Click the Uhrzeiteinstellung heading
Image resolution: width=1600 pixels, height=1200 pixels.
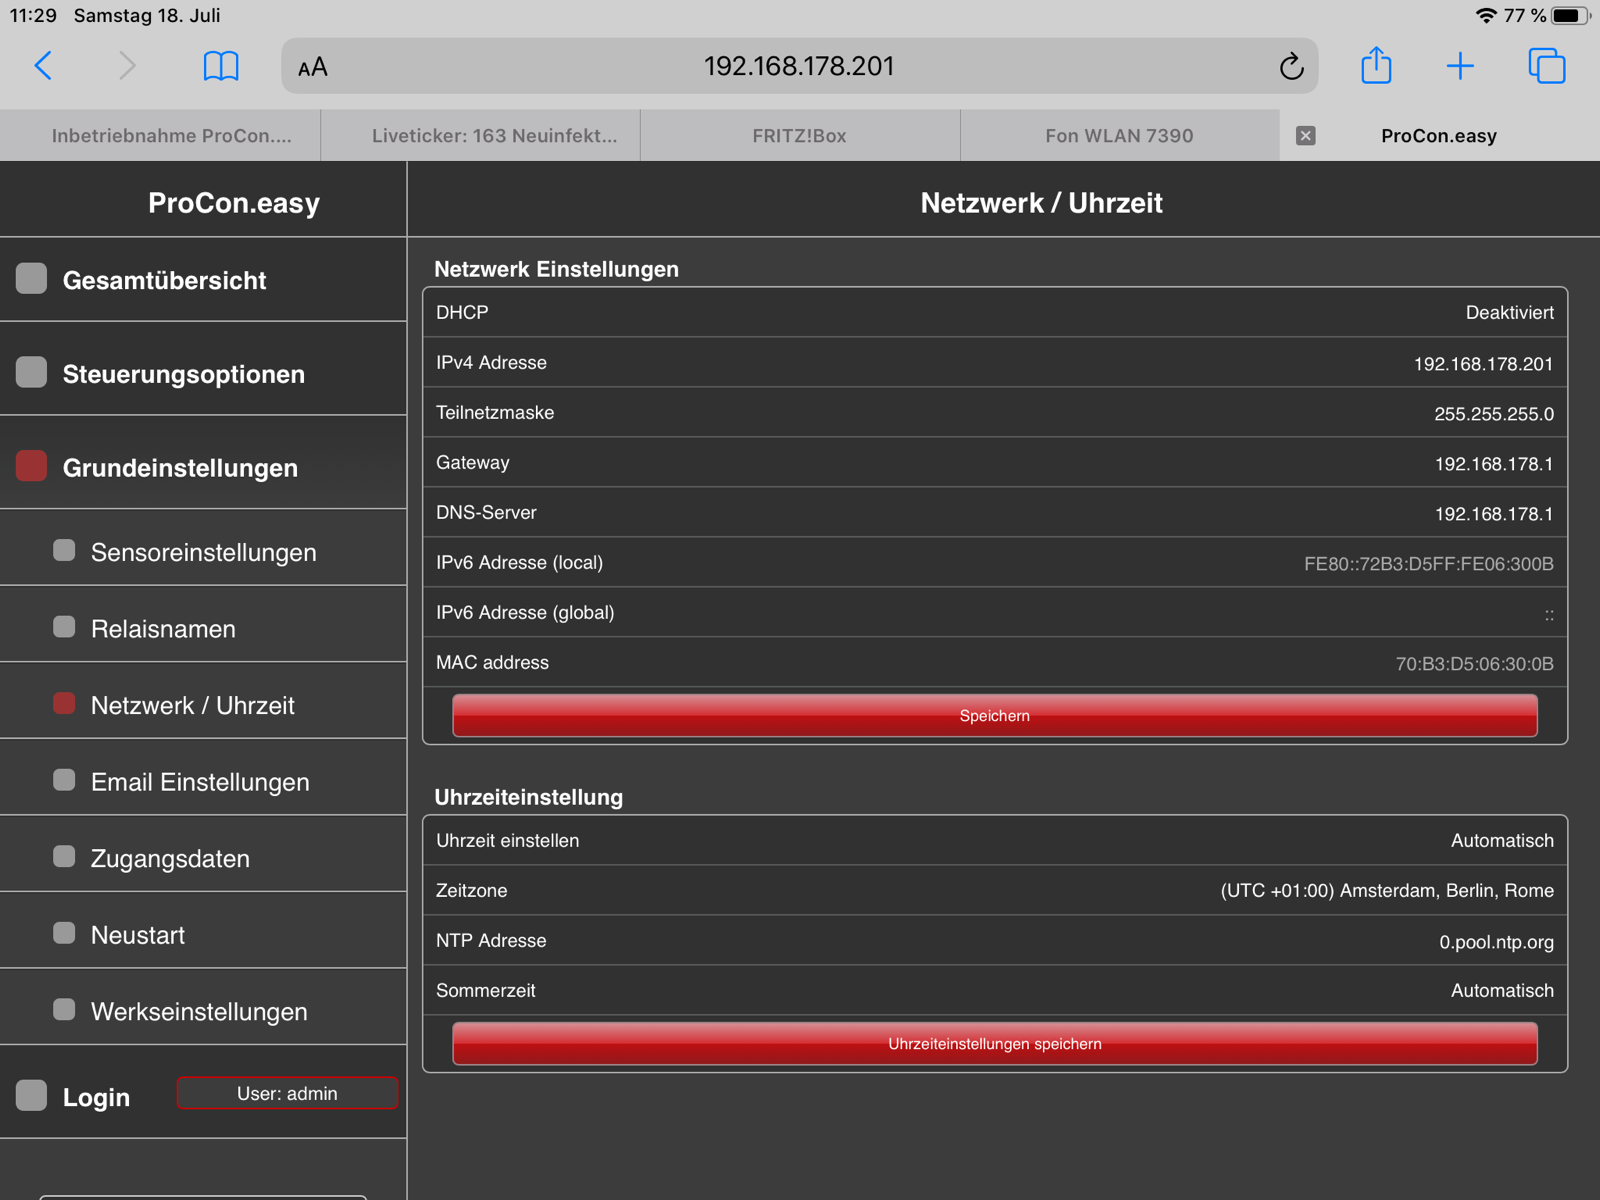(x=528, y=797)
